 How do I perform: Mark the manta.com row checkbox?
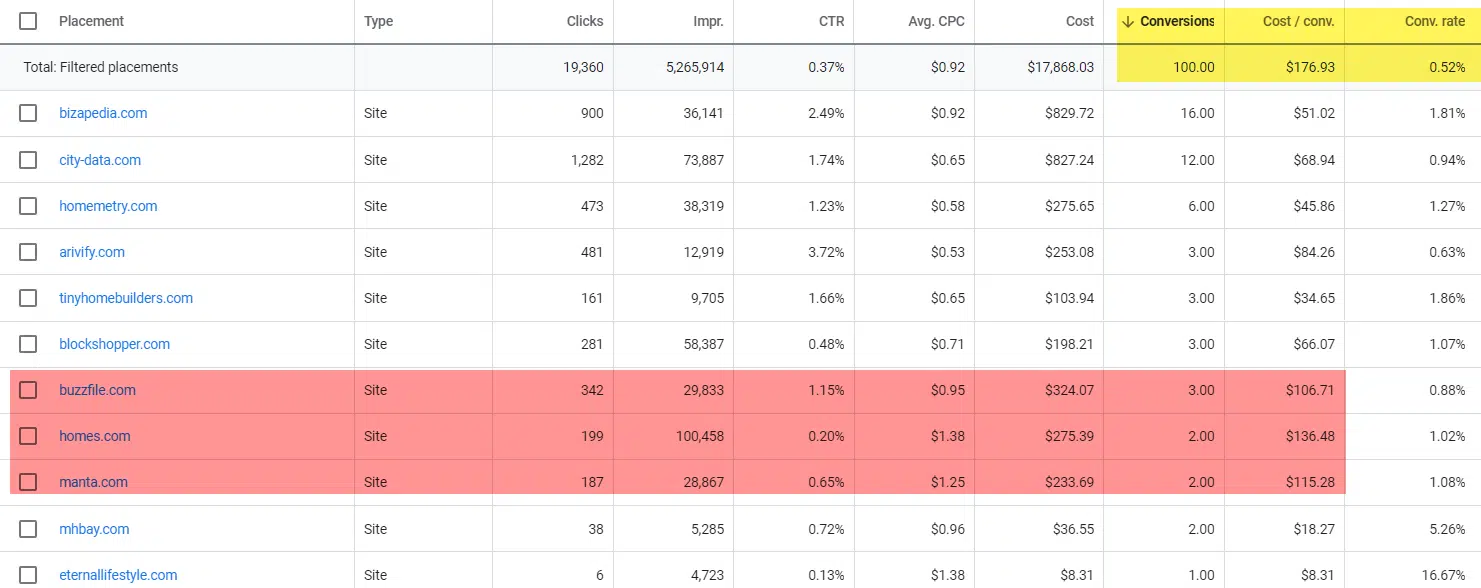pos(28,482)
